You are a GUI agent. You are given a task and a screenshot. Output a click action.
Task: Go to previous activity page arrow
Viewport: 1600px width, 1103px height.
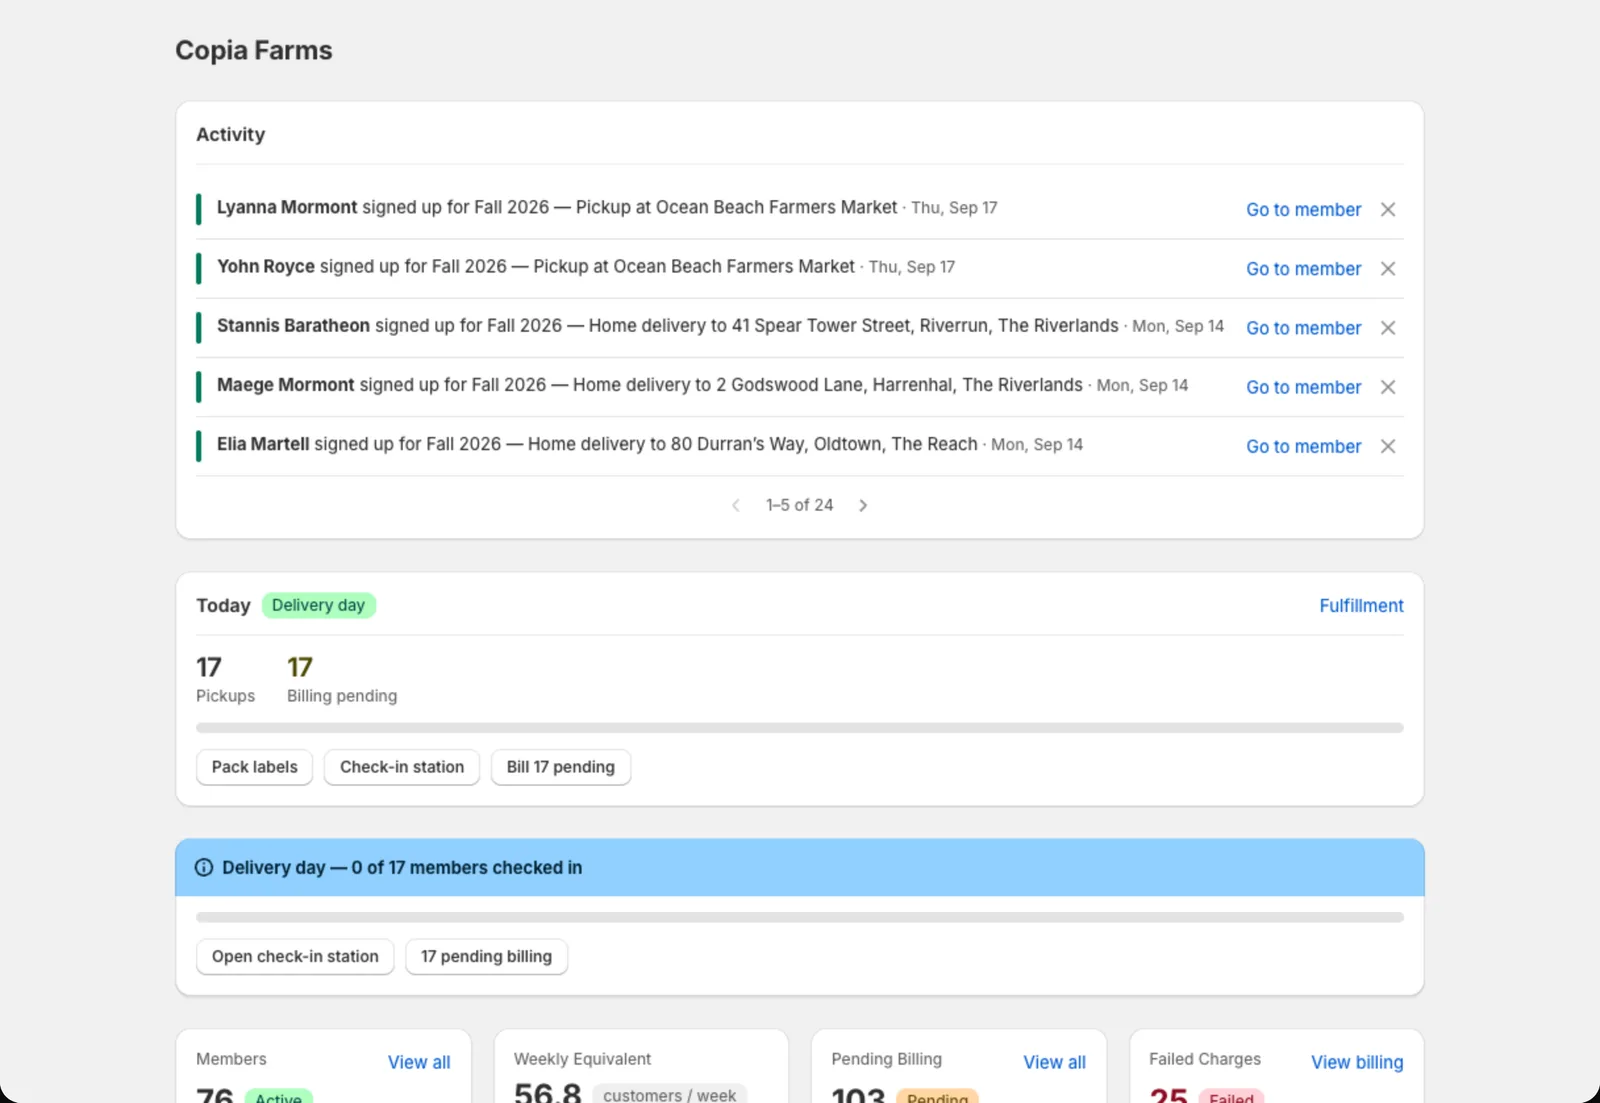[736, 505]
